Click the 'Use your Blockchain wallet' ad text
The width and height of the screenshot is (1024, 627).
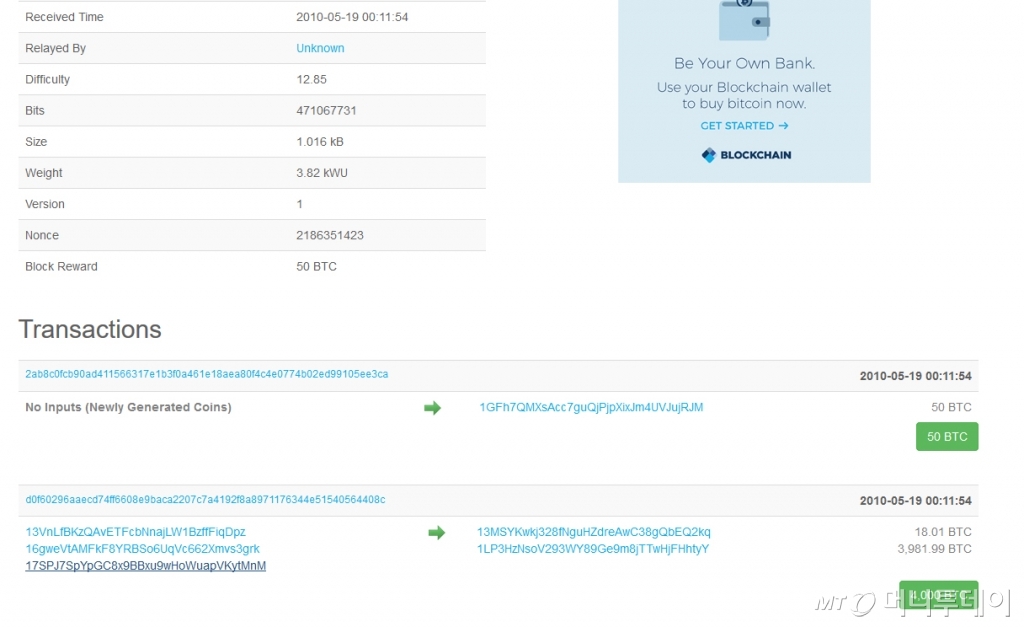(744, 87)
